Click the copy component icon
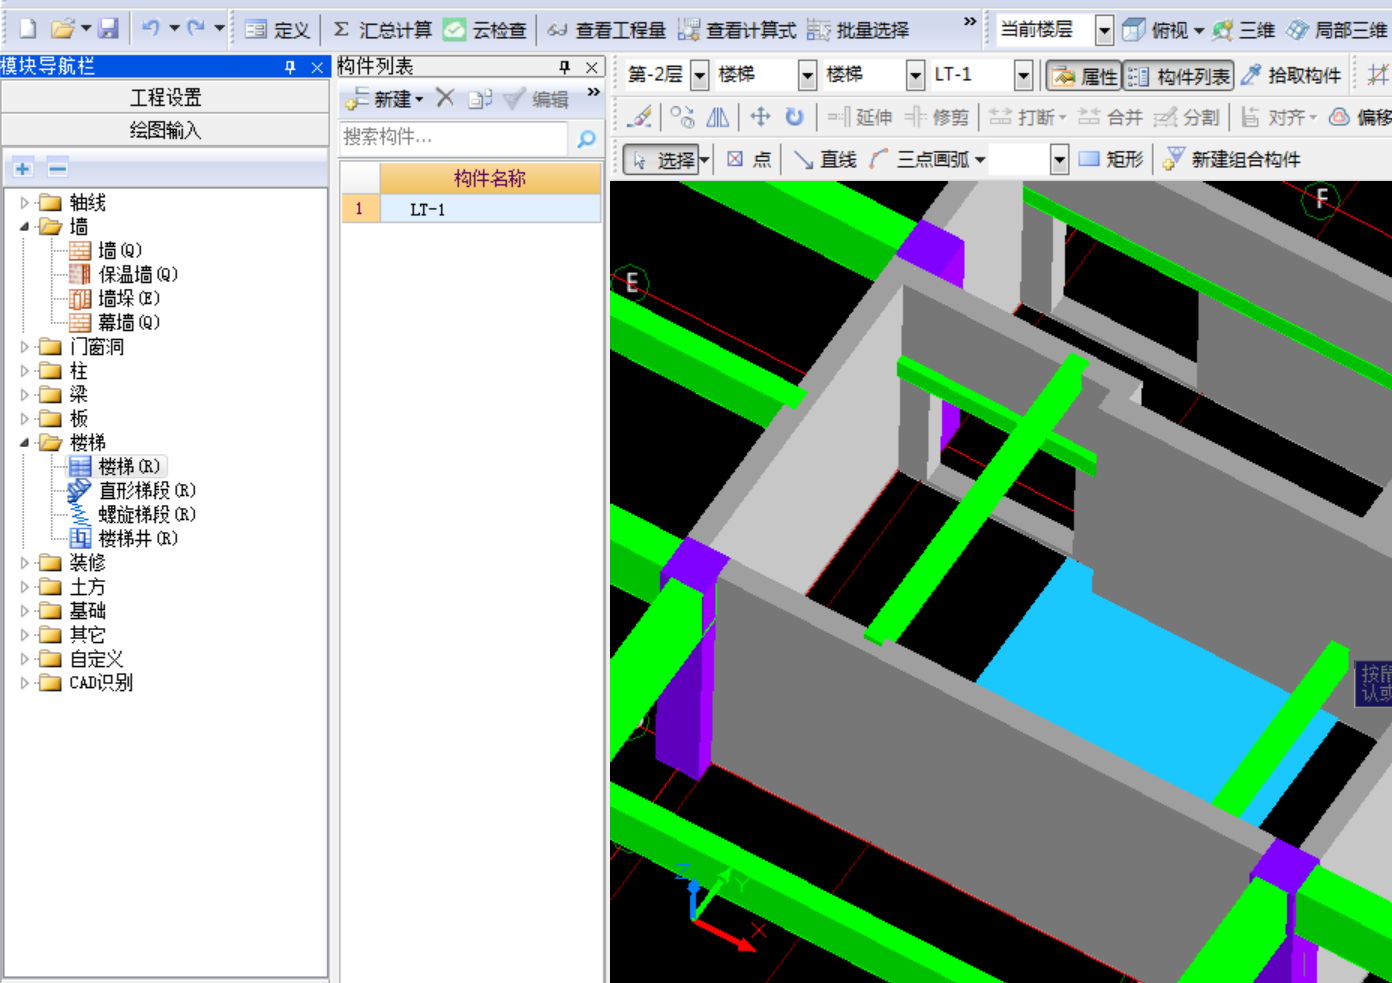 pos(481,99)
